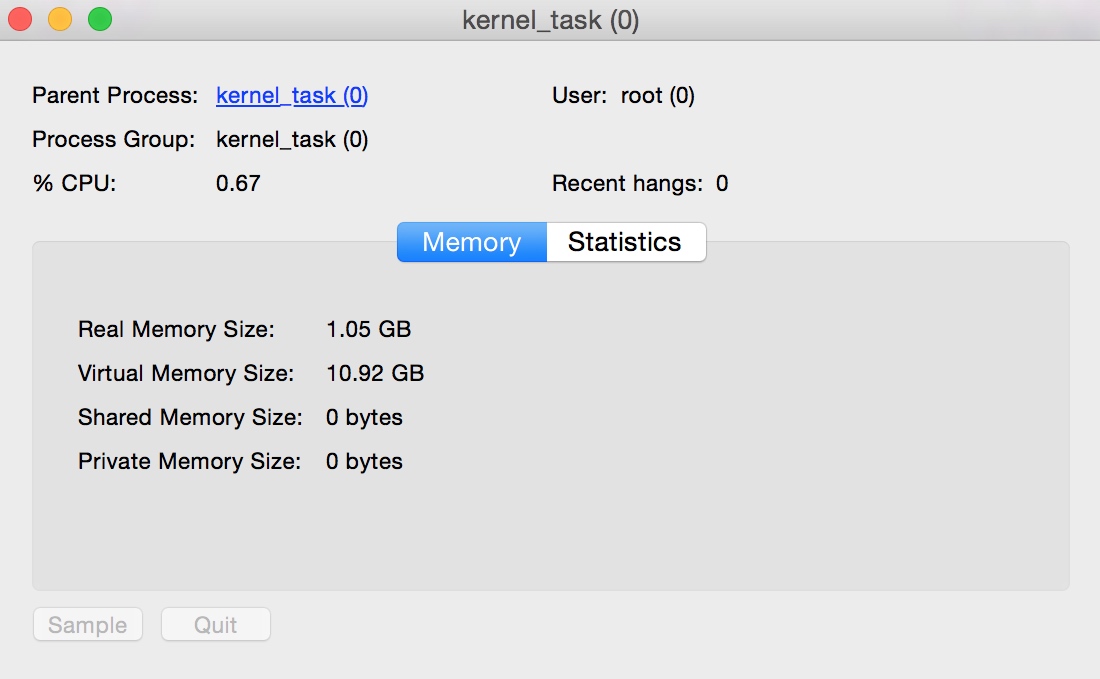Click the 10.92 GB virtual memory value

[375, 373]
